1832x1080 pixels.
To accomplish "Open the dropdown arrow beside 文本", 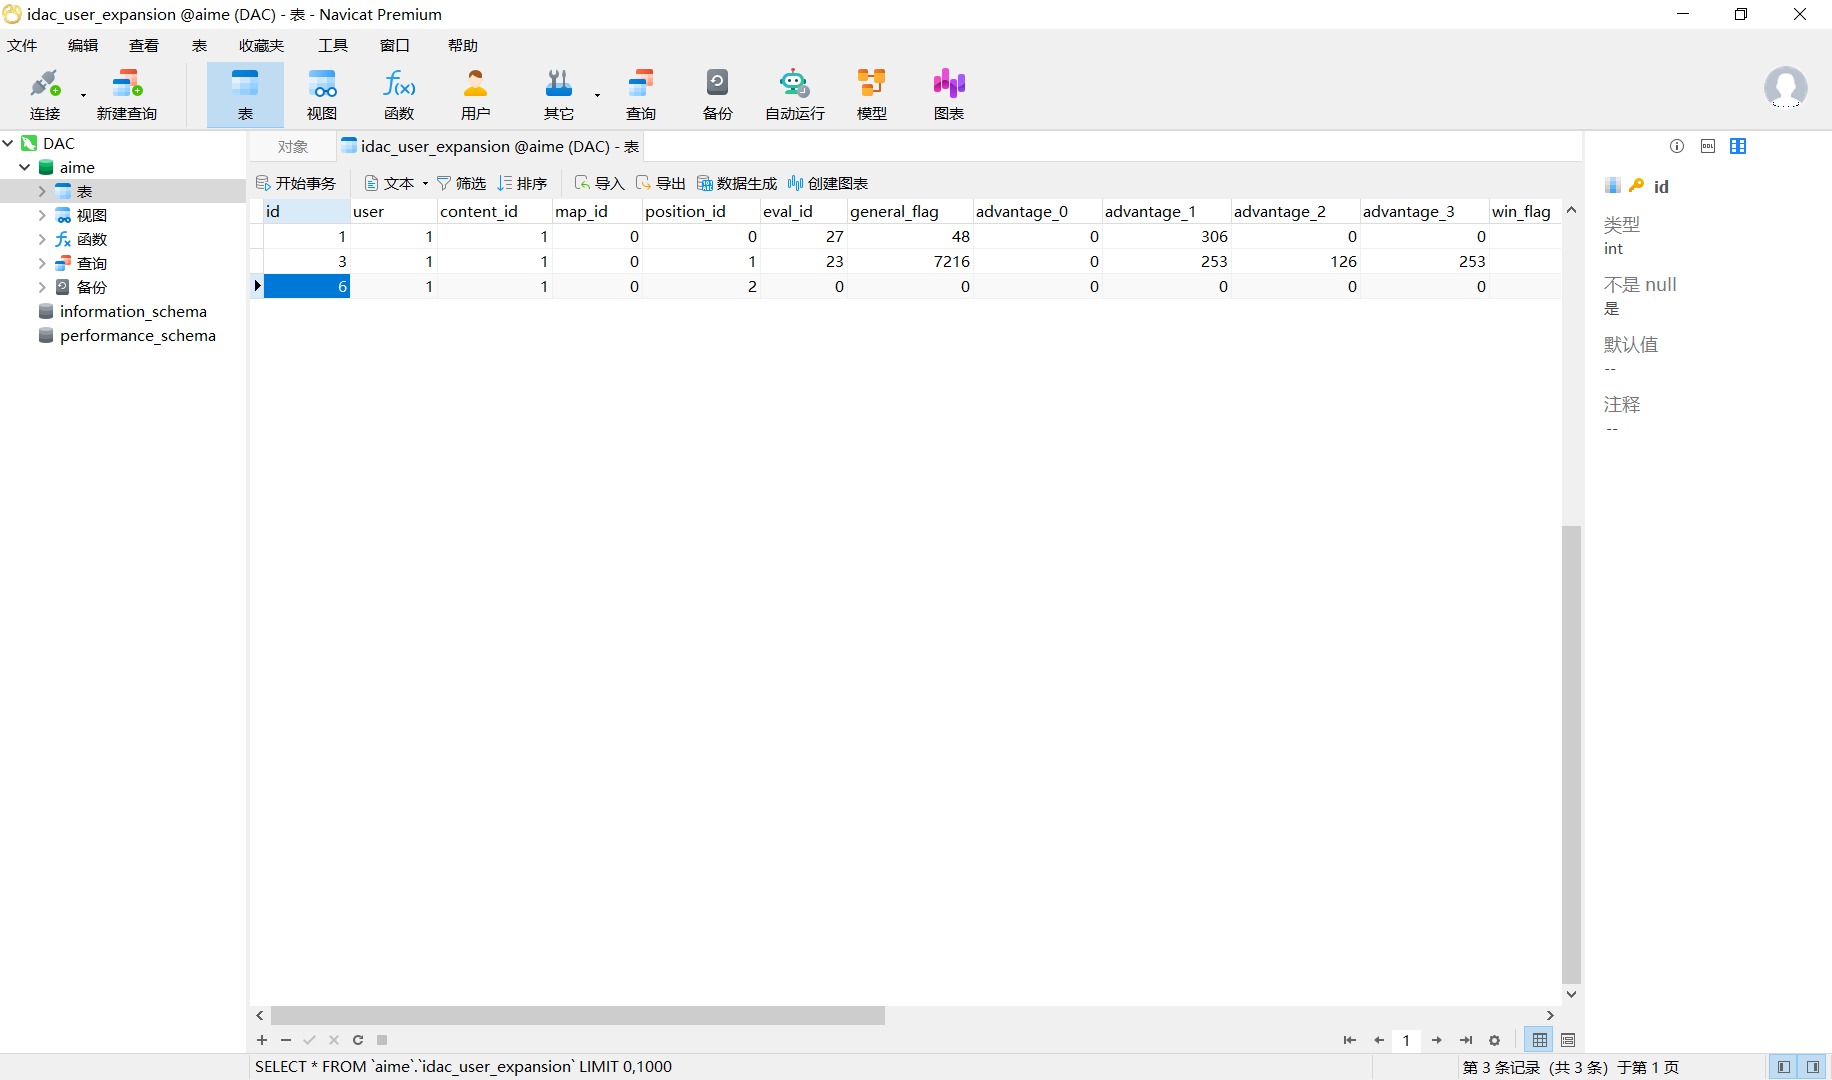I will tap(424, 183).
